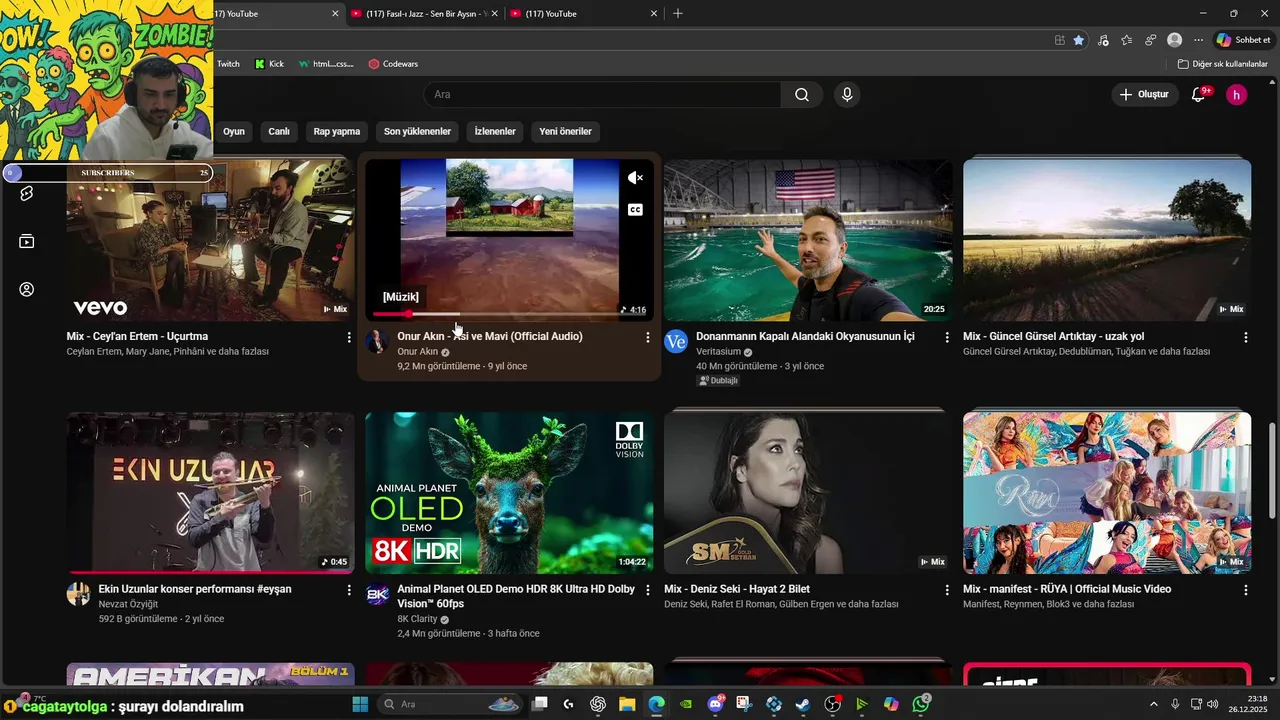The height and width of the screenshot is (720, 1280).
Task: Open options menu for manifest RÜYA mix
Action: click(x=1245, y=590)
